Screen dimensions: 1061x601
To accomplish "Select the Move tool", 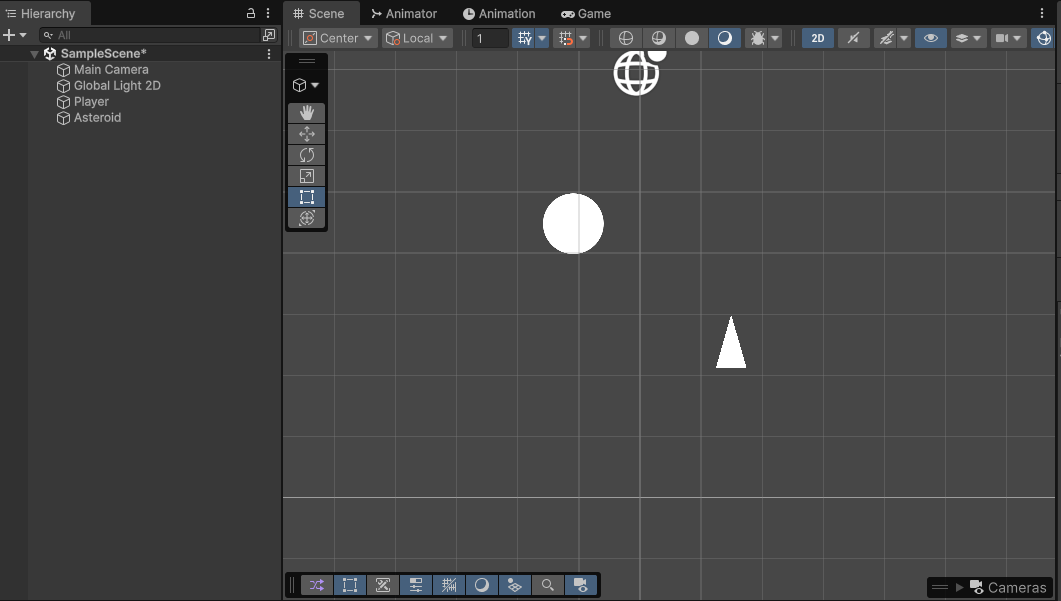I will click(307, 134).
